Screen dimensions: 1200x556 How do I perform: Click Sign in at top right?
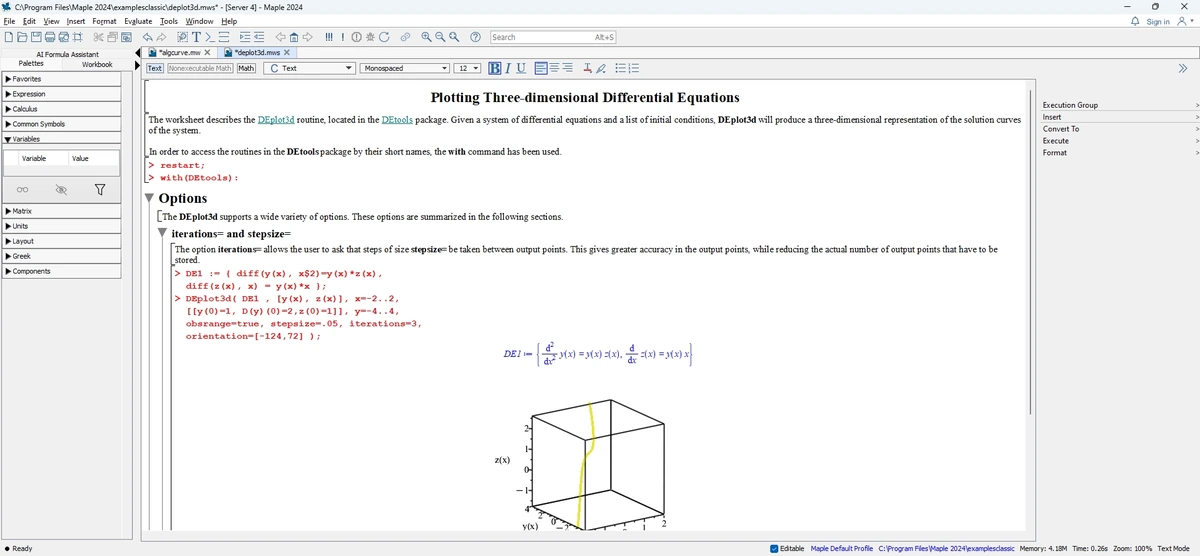point(1157,21)
